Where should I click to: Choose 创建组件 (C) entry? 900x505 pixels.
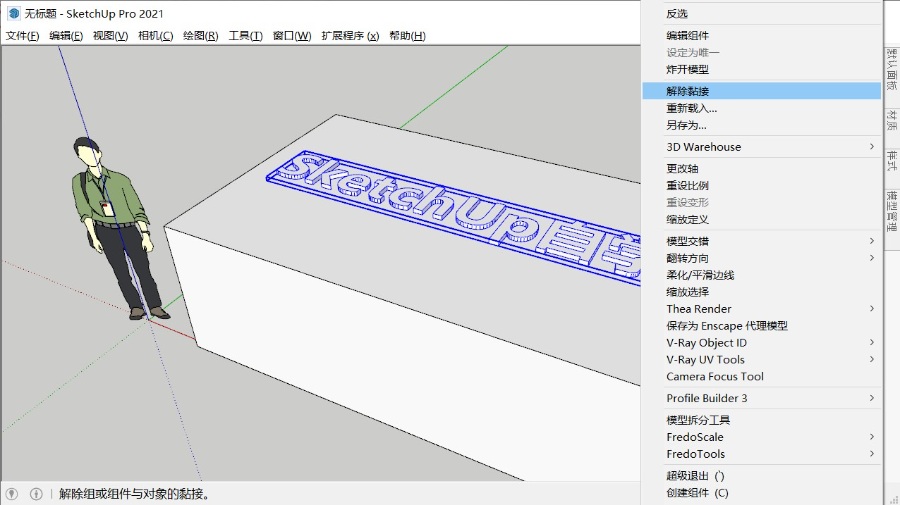(x=762, y=492)
